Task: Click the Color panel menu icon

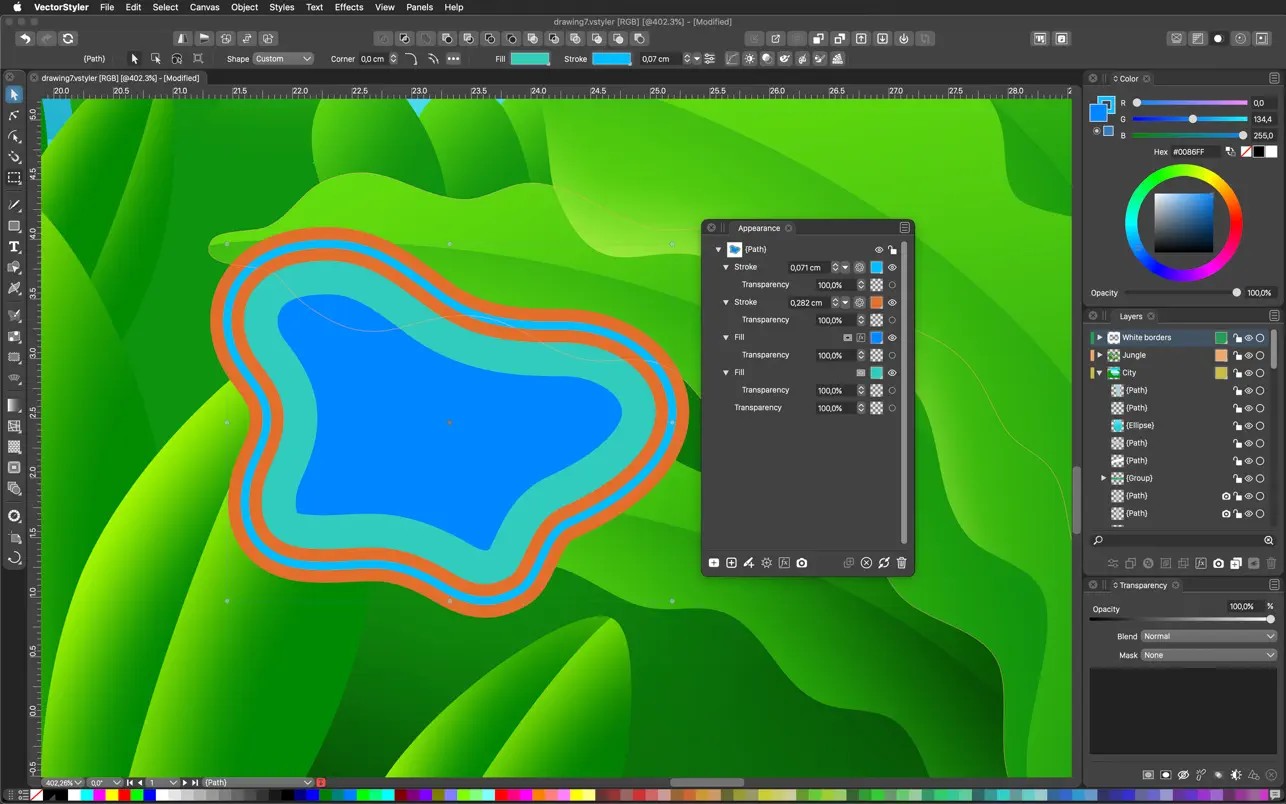Action: (1274, 78)
